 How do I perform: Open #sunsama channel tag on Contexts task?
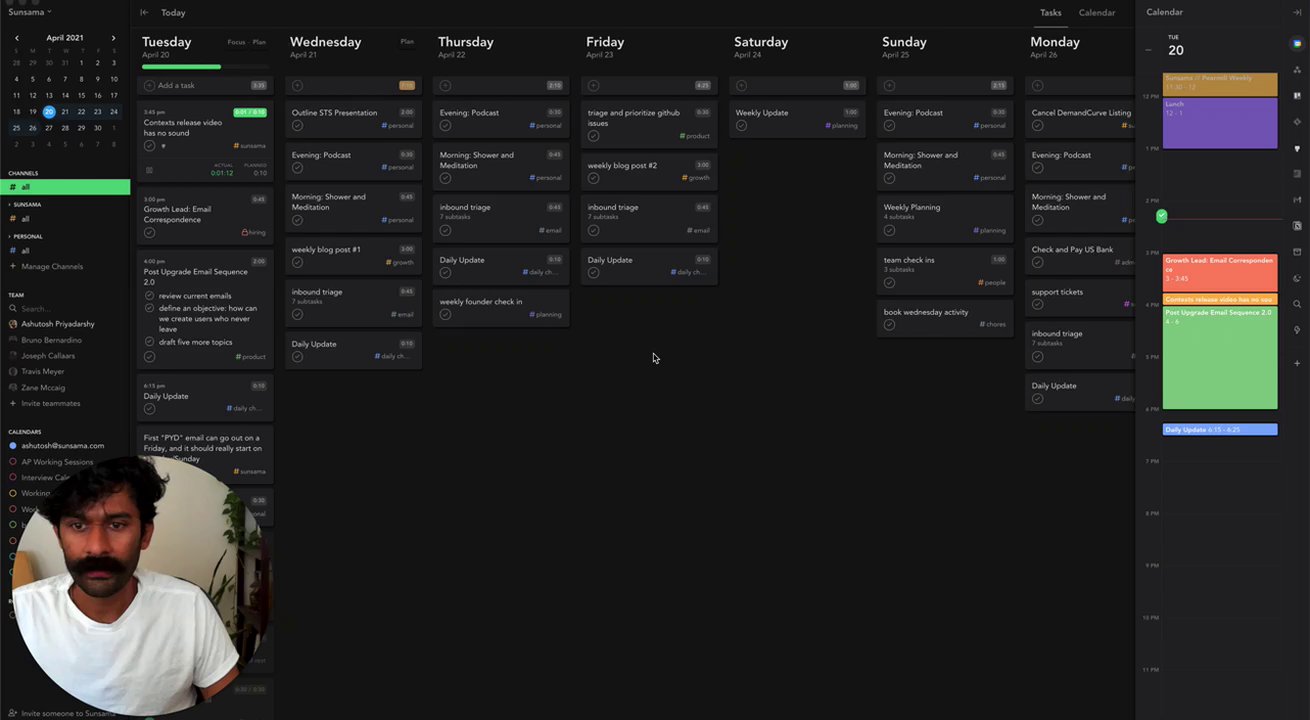point(252,146)
